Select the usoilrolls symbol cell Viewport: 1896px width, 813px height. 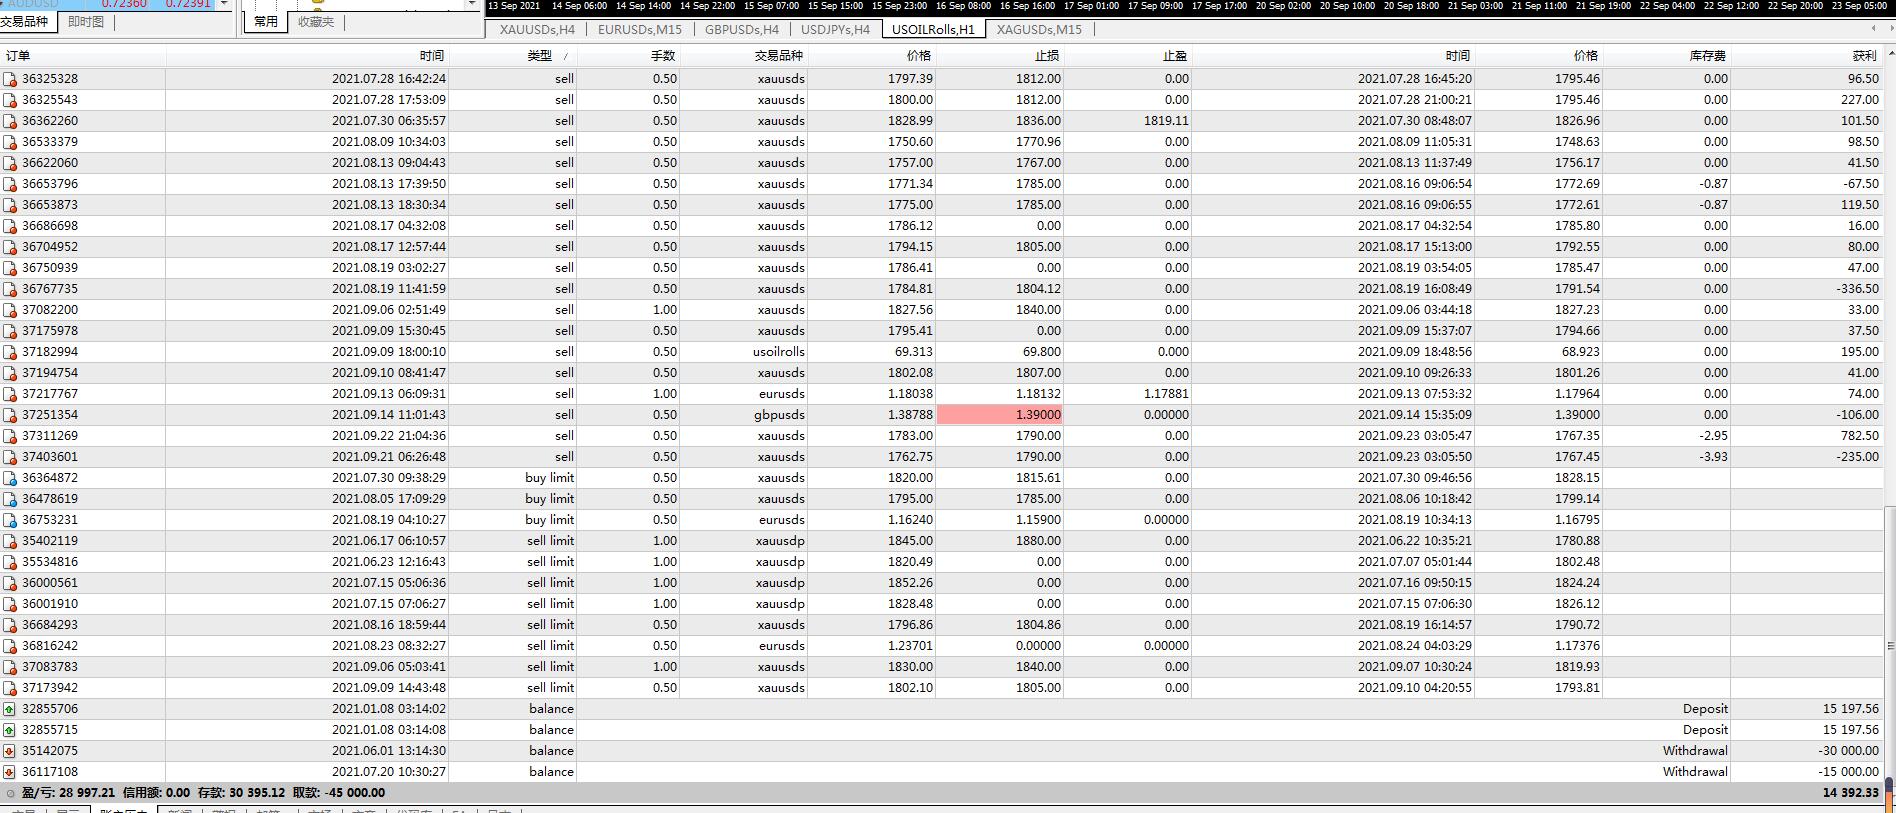point(744,352)
